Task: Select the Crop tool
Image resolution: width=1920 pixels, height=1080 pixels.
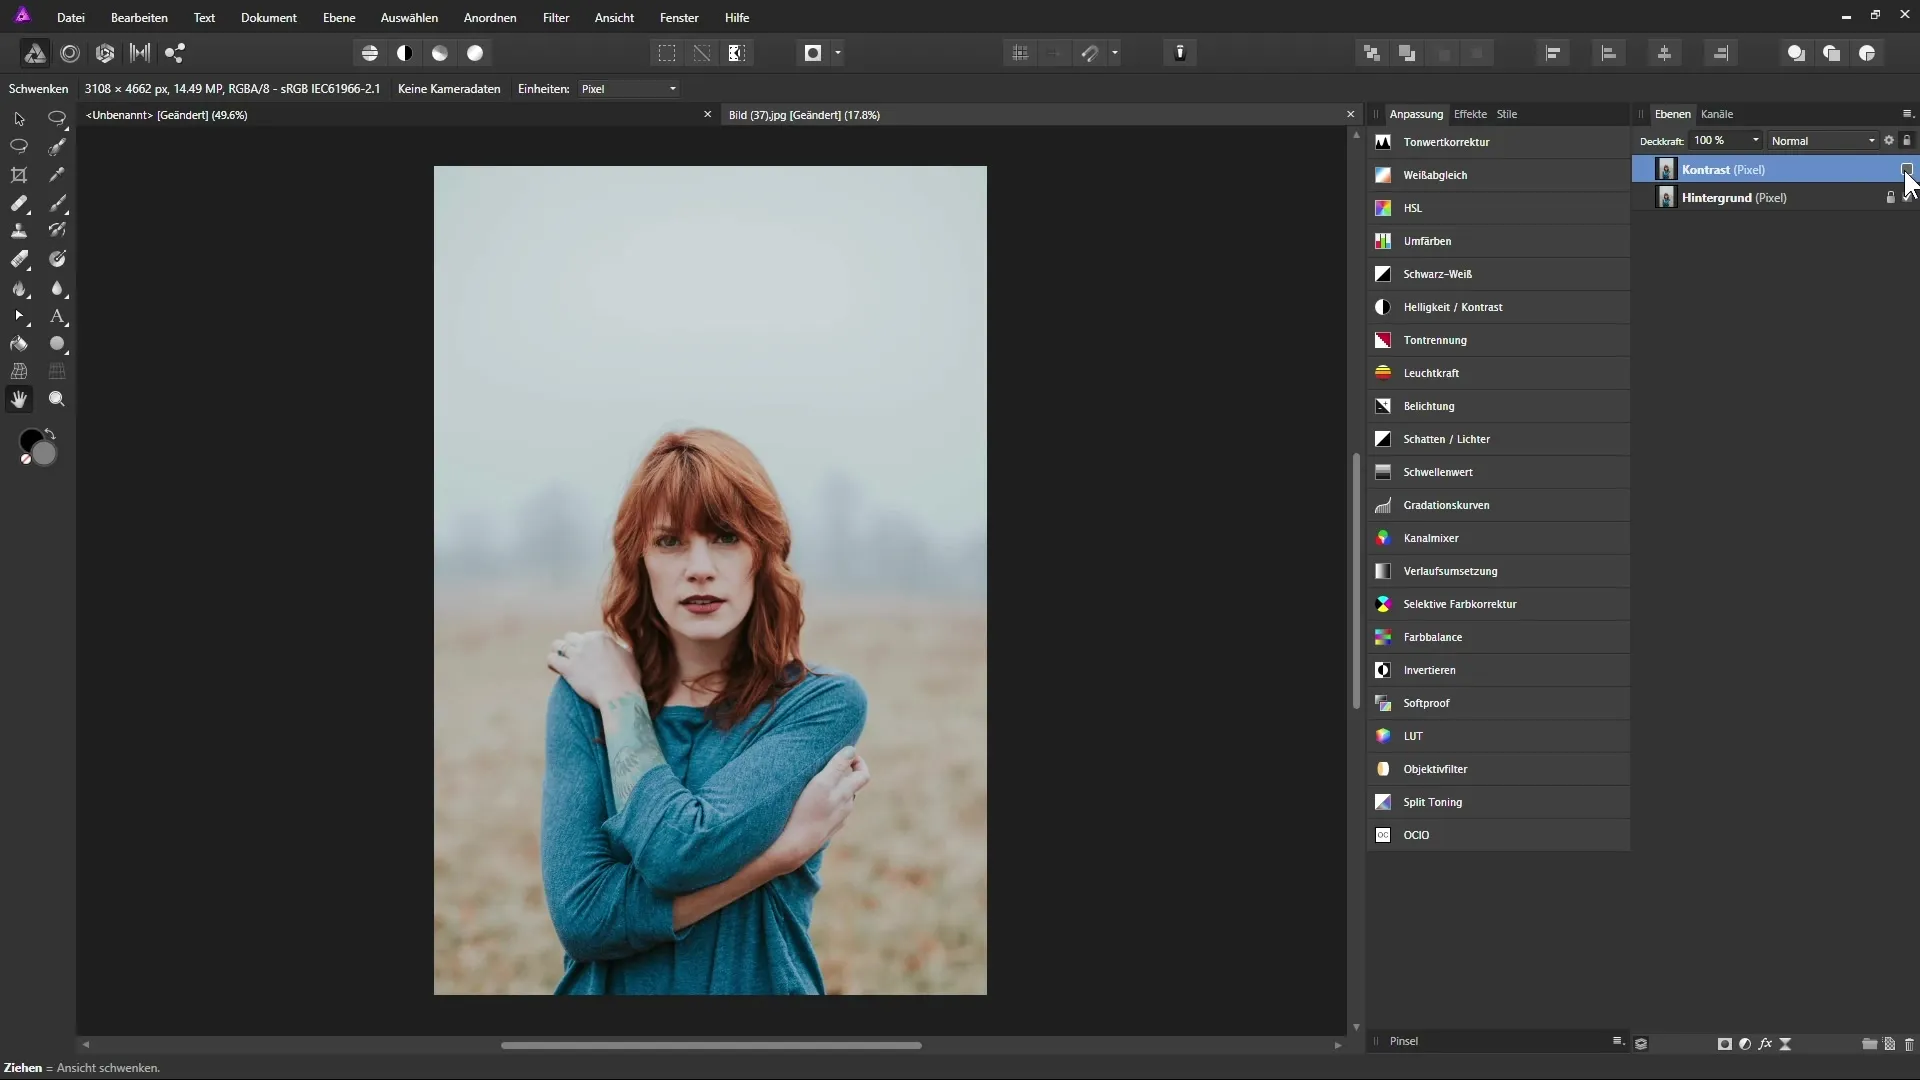Action: pos(19,175)
